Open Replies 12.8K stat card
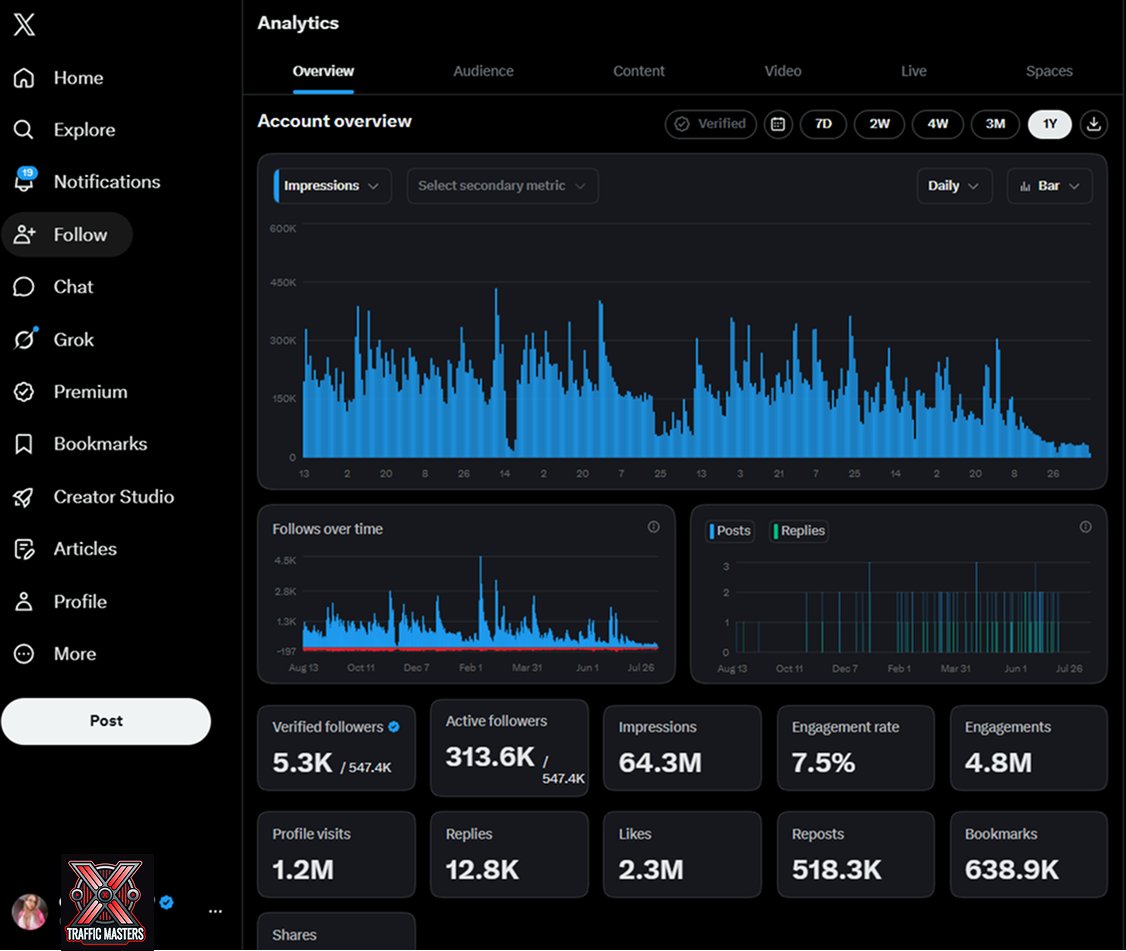Screen dimensions: 1126x951 509,855
